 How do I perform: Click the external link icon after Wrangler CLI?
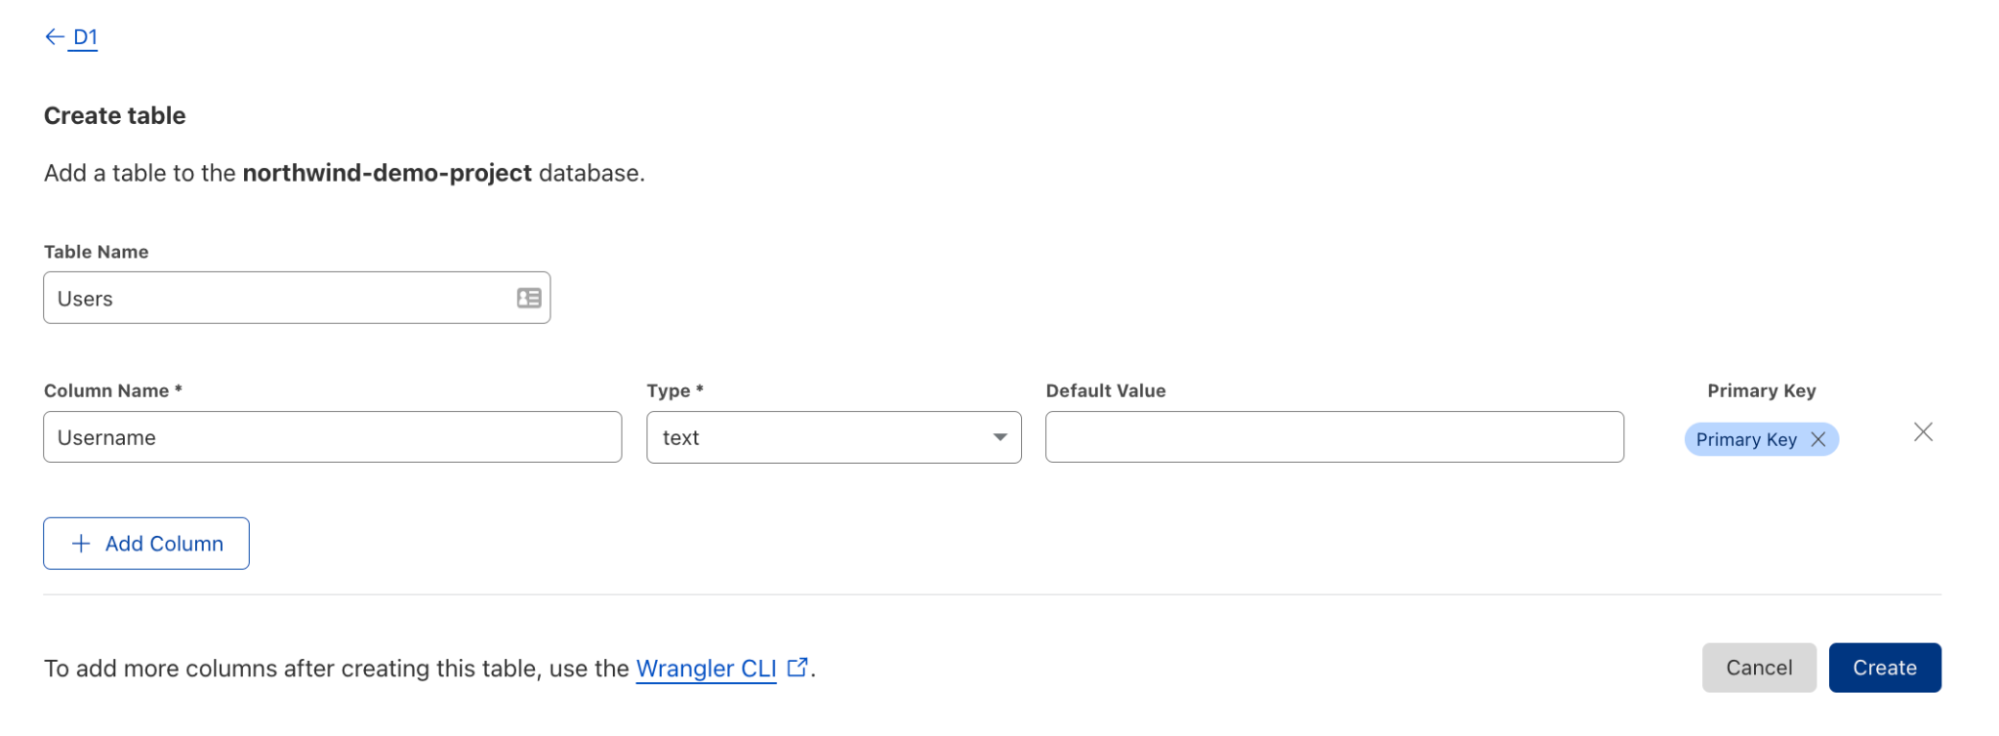[x=797, y=667]
